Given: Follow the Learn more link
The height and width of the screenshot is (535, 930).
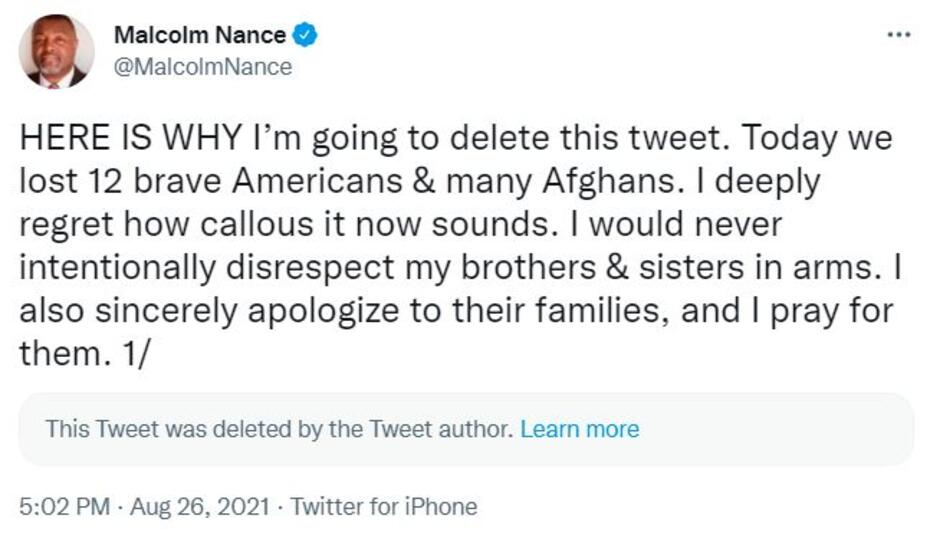Looking at the screenshot, I should (x=580, y=430).
